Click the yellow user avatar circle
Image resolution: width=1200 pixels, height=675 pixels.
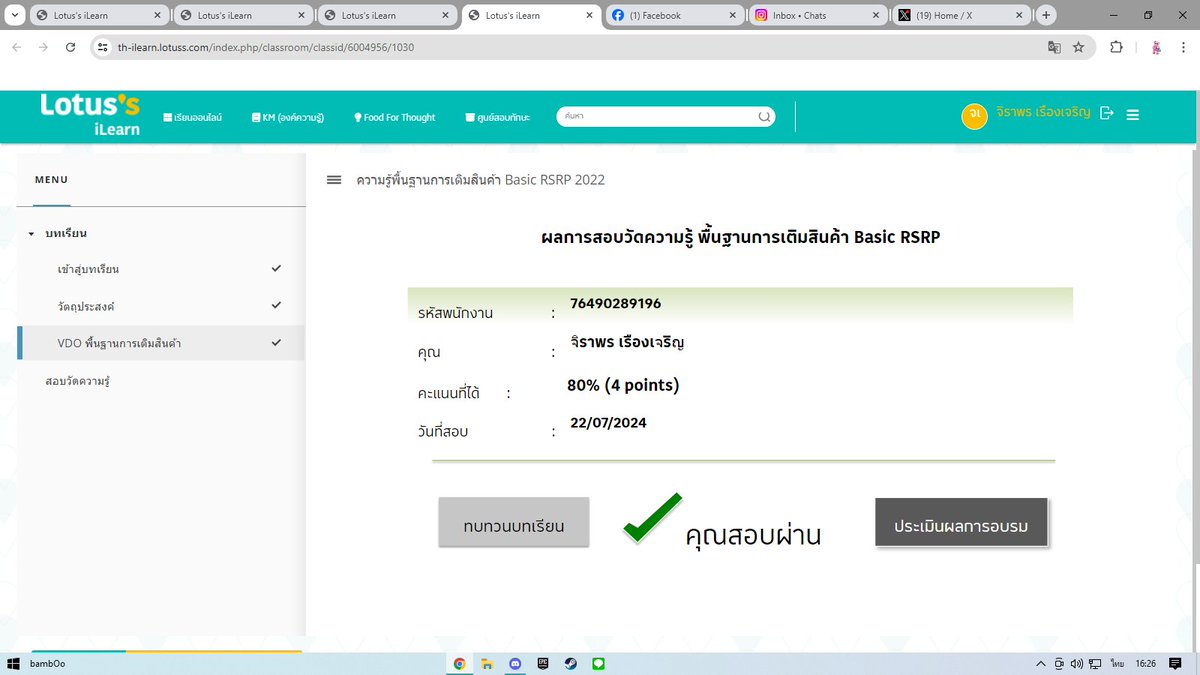973,116
